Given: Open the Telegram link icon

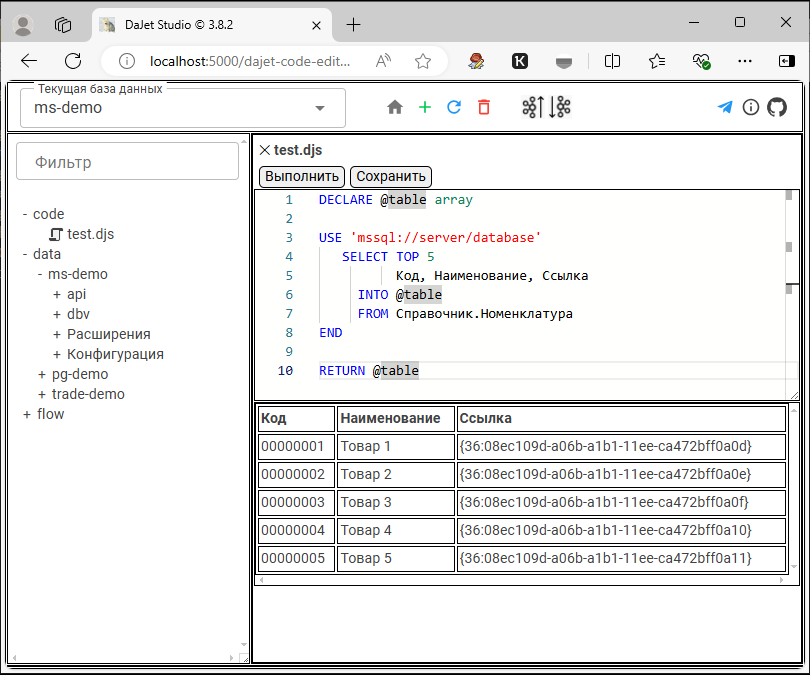Looking at the screenshot, I should pos(725,107).
